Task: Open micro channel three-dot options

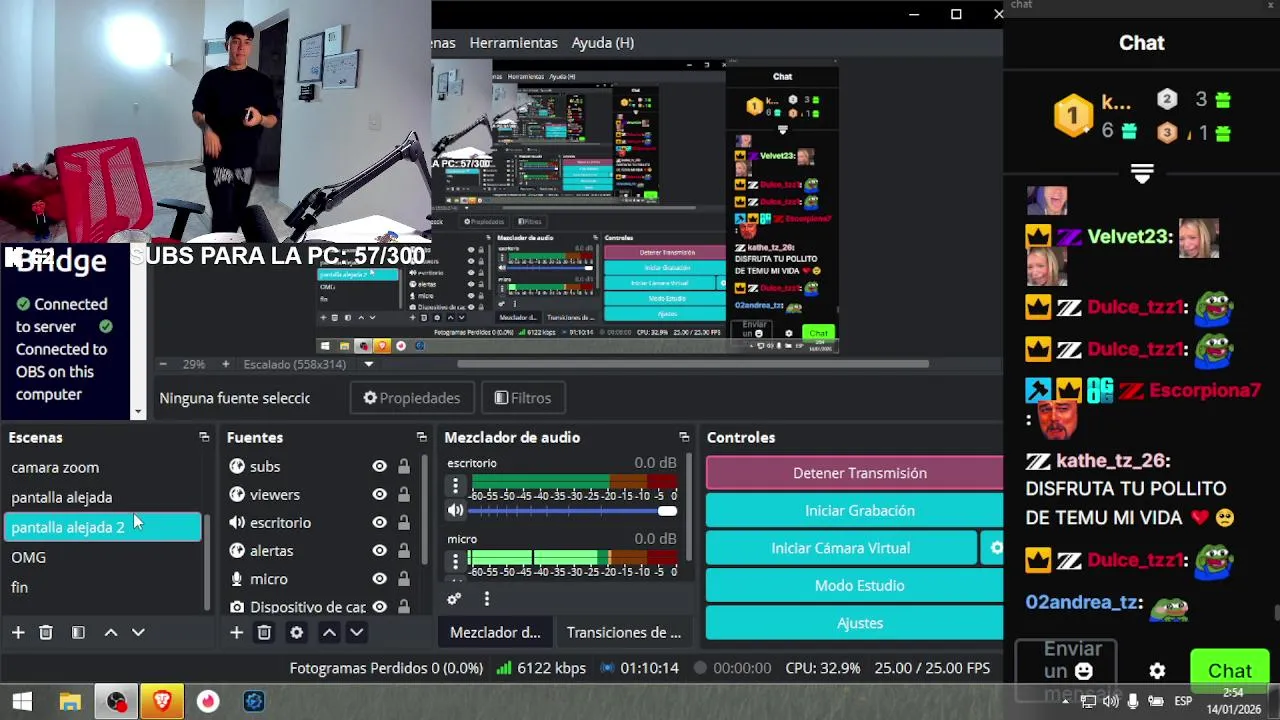Action: click(x=455, y=562)
